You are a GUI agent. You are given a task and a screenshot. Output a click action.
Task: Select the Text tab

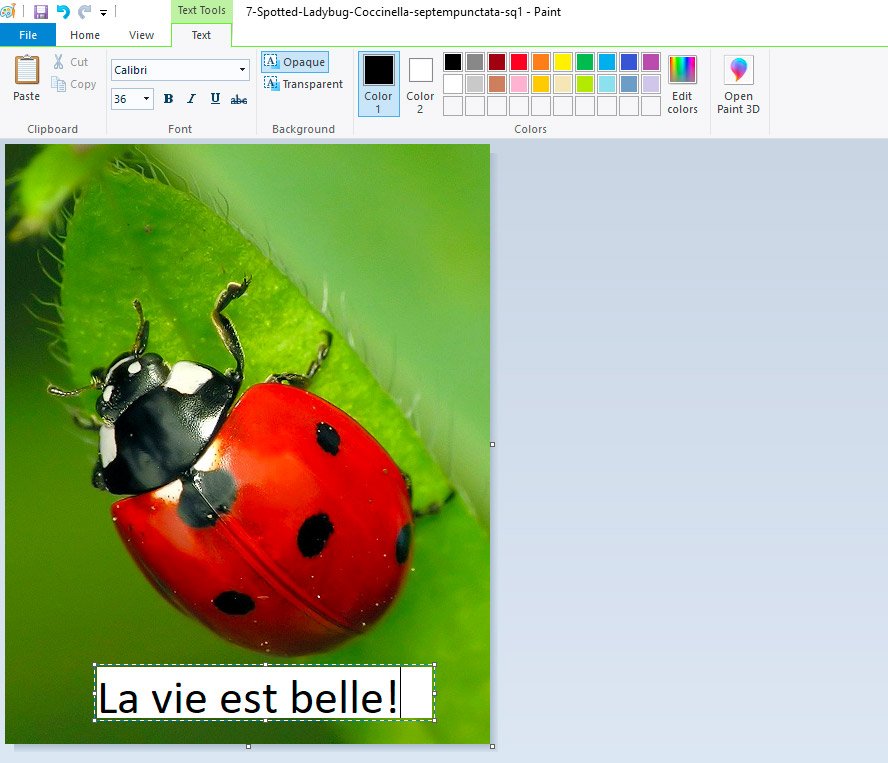(201, 35)
